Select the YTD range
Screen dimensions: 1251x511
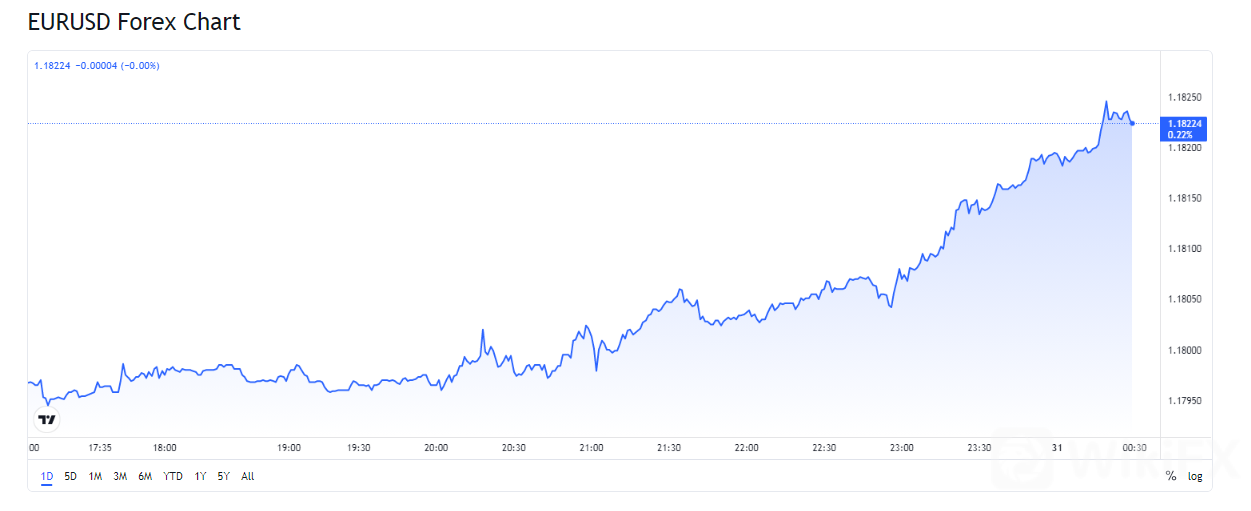173,477
